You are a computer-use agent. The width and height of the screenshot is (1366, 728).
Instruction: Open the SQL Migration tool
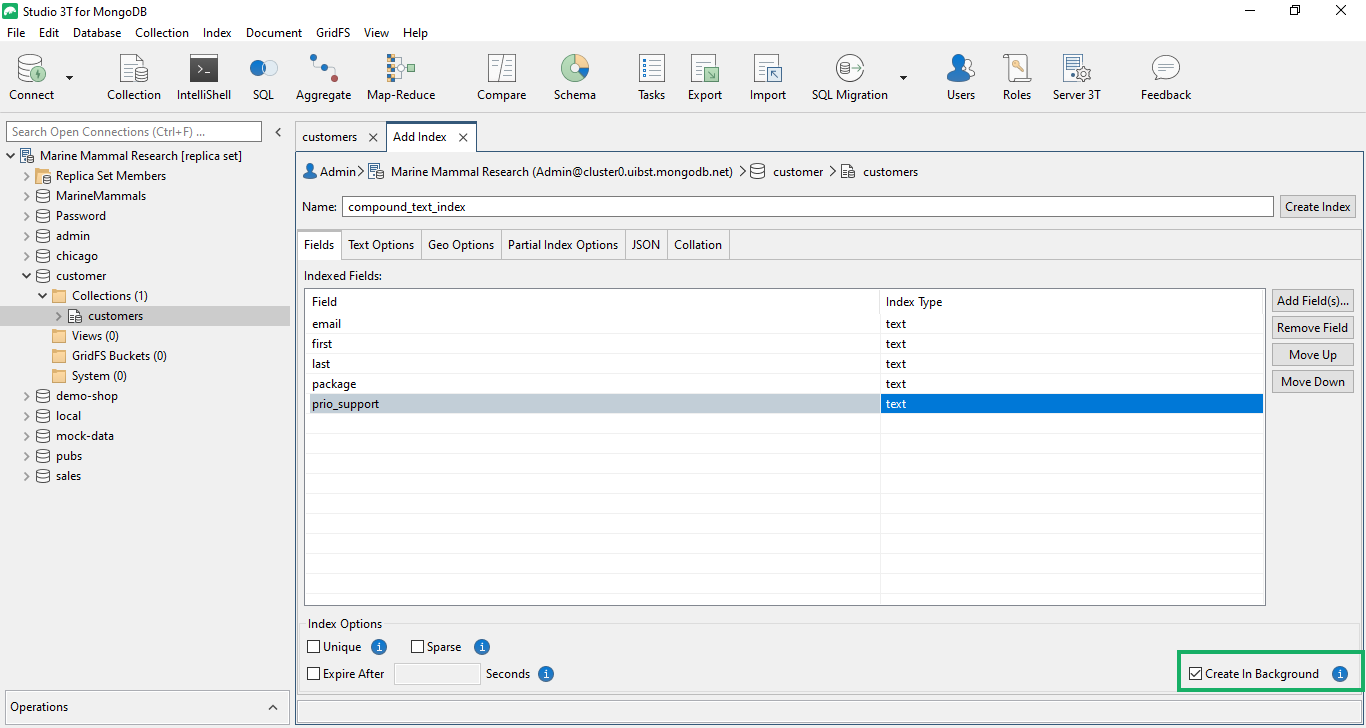848,75
